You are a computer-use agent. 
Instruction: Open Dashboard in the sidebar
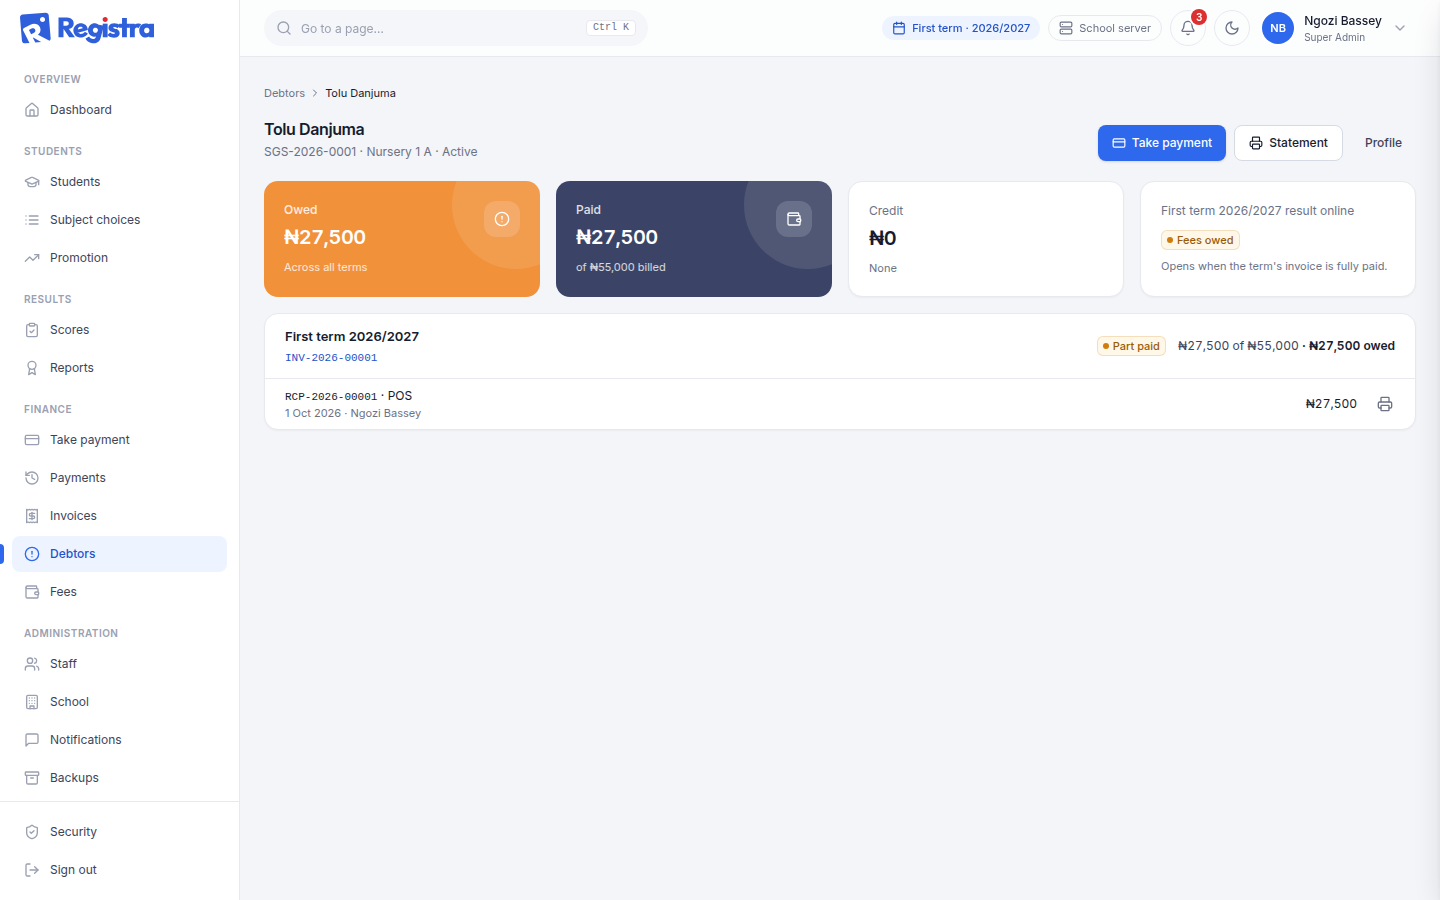click(x=120, y=110)
